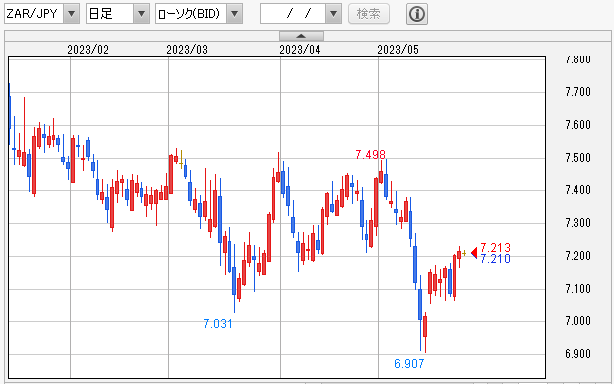Screen dimensions: 614x384
Task: Click the information icon button
Action: point(417,14)
